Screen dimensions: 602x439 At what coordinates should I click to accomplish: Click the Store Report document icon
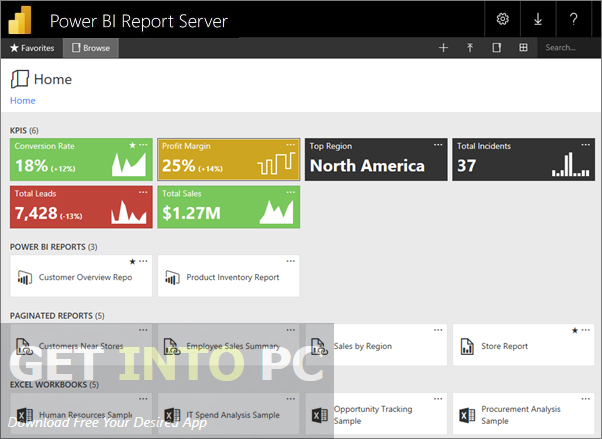coord(467,346)
